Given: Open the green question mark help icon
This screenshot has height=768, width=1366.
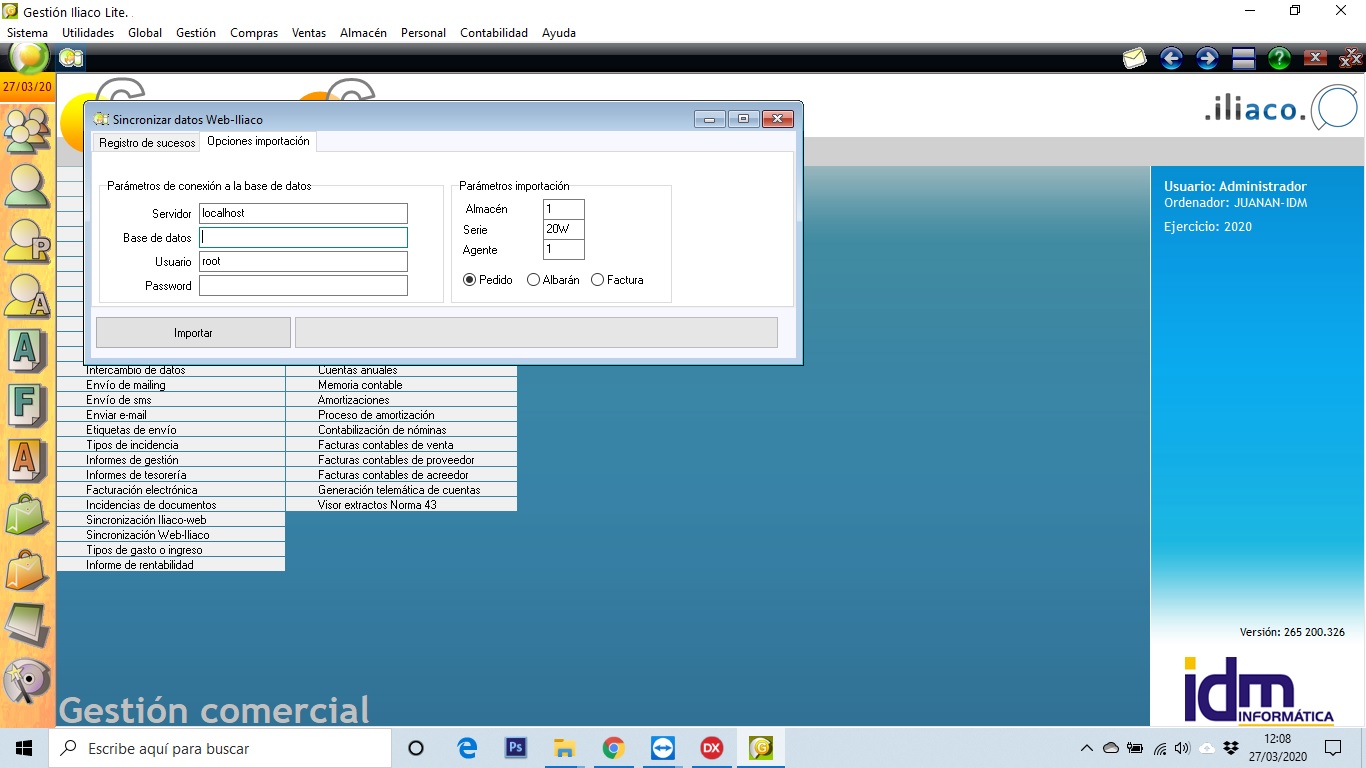Looking at the screenshot, I should tap(1279, 58).
